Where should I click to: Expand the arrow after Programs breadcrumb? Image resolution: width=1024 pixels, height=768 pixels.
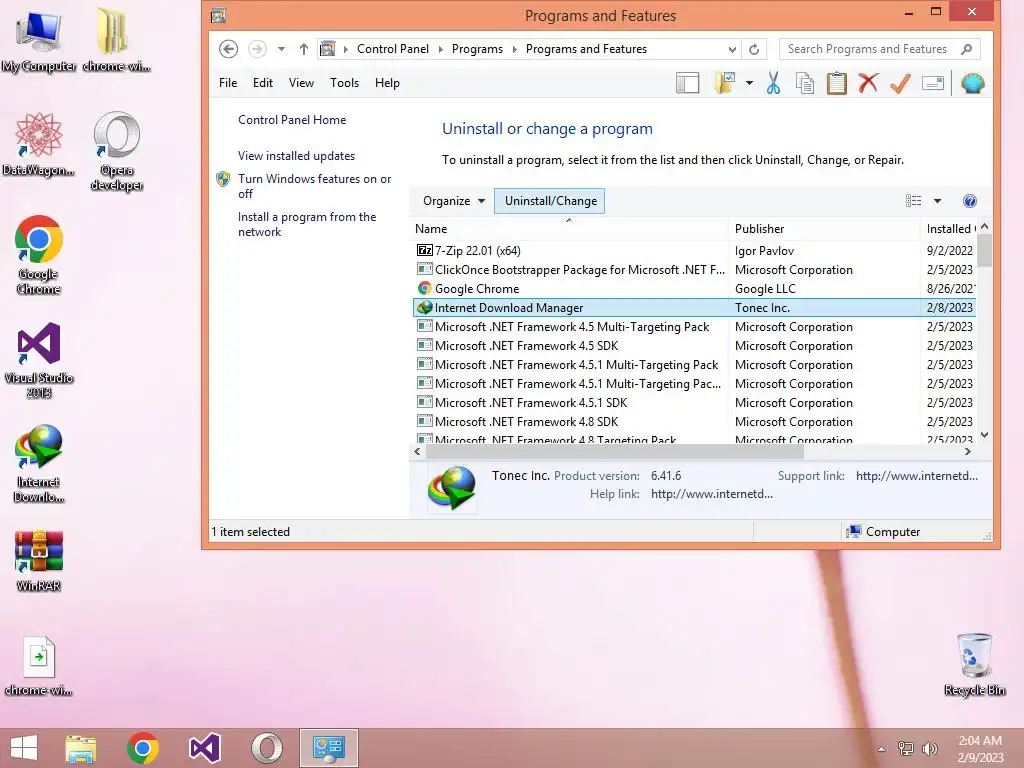[515, 49]
